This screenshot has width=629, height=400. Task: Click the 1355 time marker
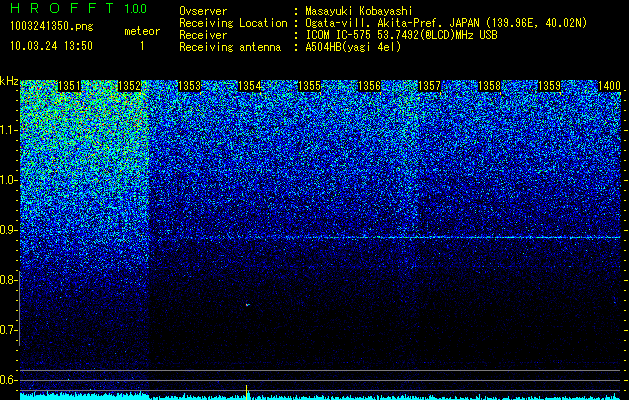tap(309, 86)
